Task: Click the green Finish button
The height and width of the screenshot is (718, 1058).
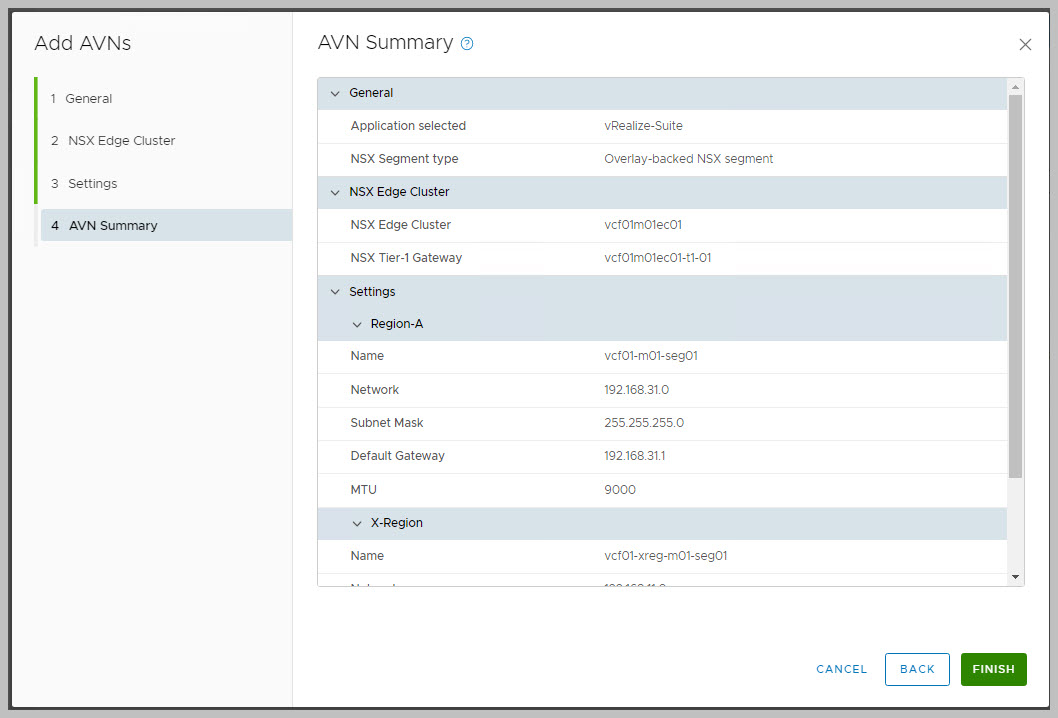Action: coord(993,670)
